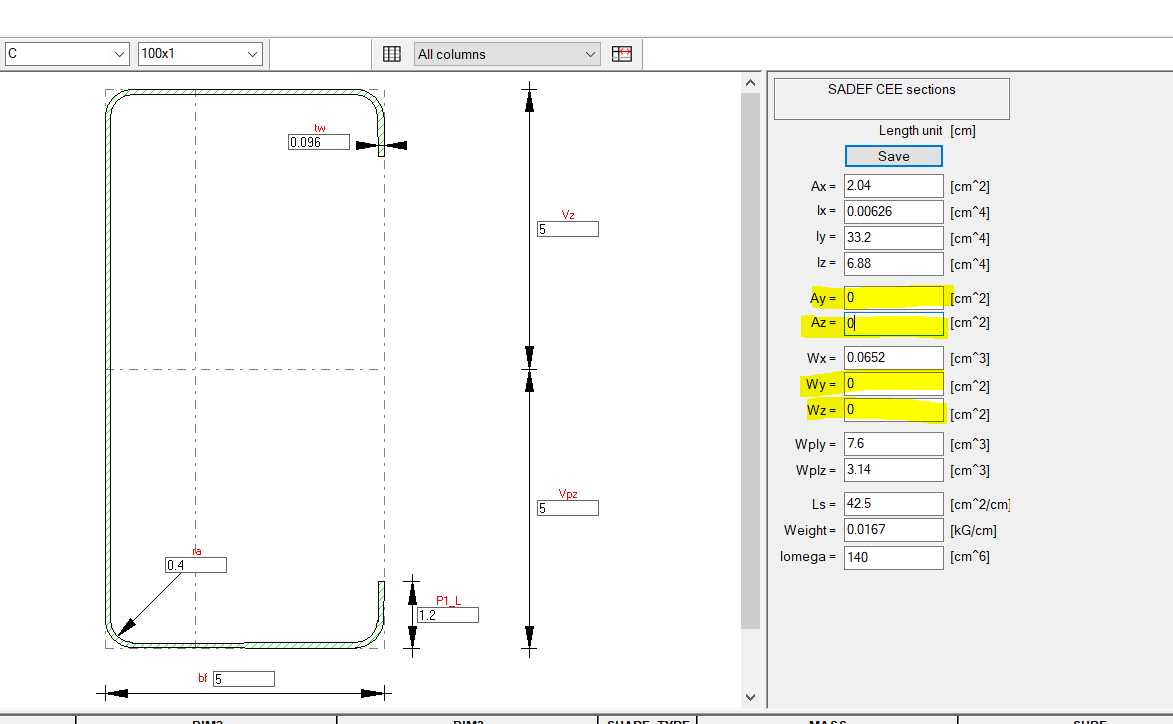This screenshot has height=724, width=1173.
Task: Click the drawing panel scroll up arrow
Action: click(750, 83)
